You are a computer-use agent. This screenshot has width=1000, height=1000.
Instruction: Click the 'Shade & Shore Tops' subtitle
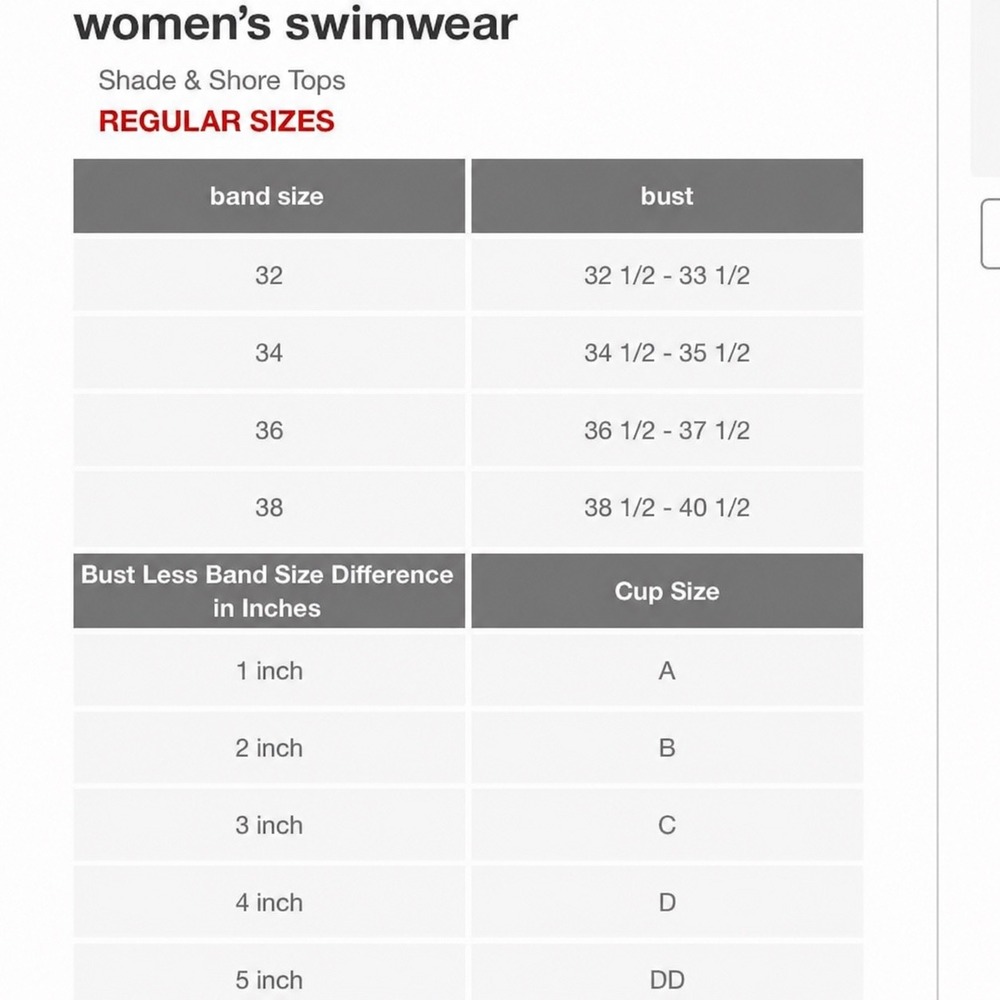(221, 81)
